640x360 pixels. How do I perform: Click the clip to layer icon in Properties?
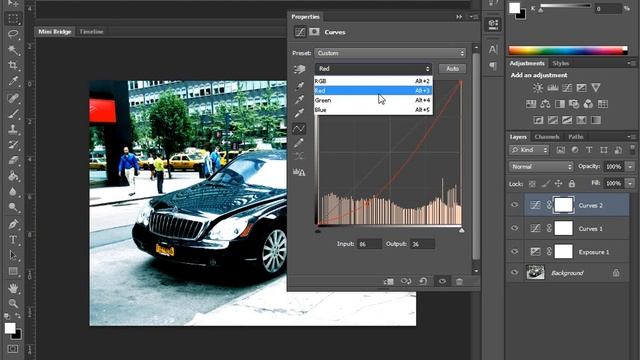coord(389,281)
